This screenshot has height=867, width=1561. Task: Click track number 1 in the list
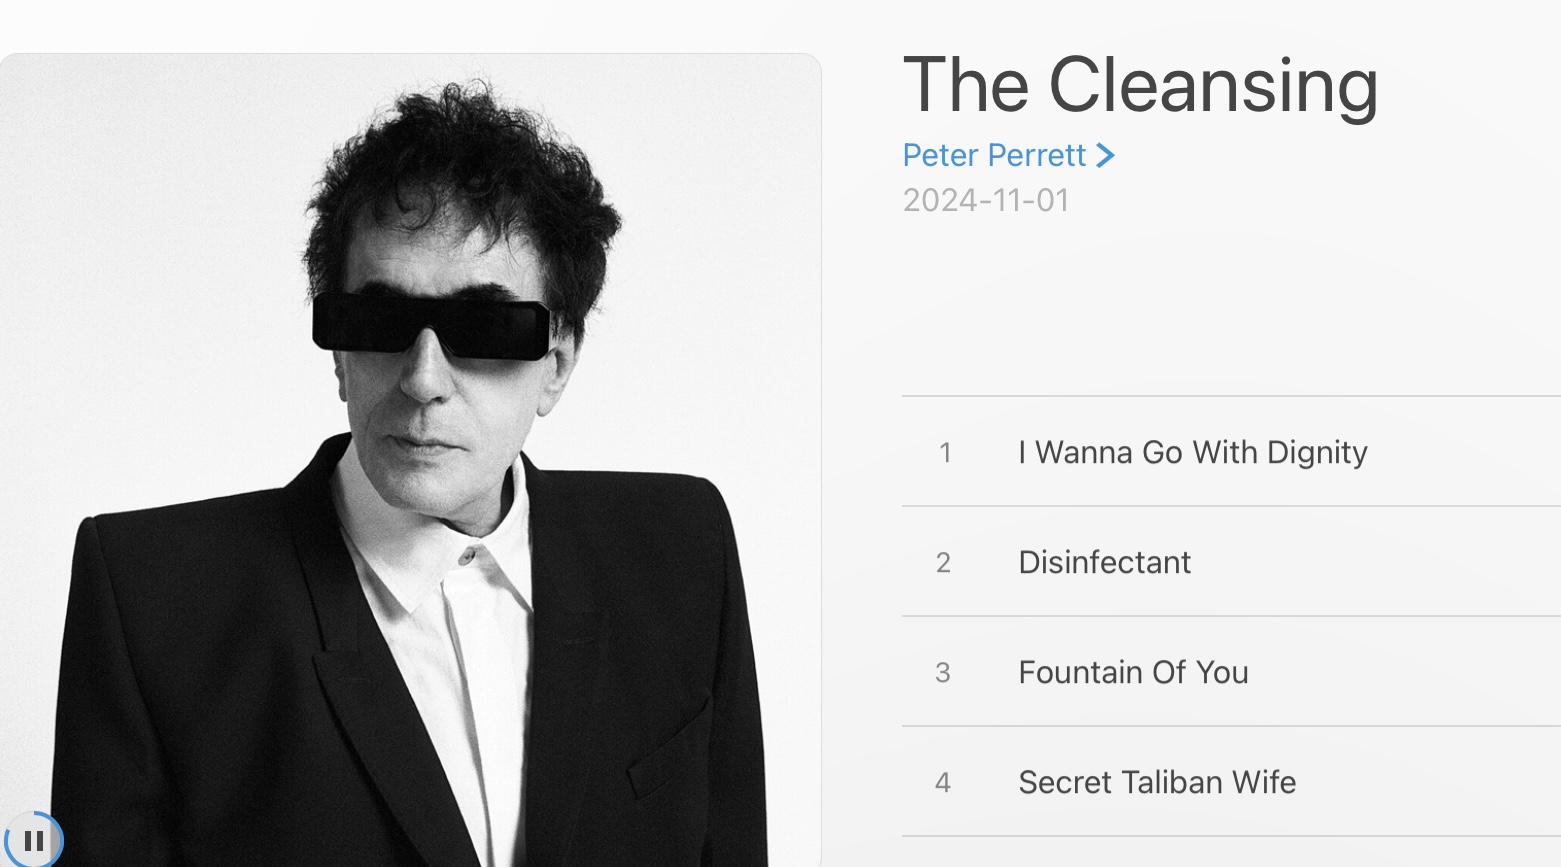[945, 453]
